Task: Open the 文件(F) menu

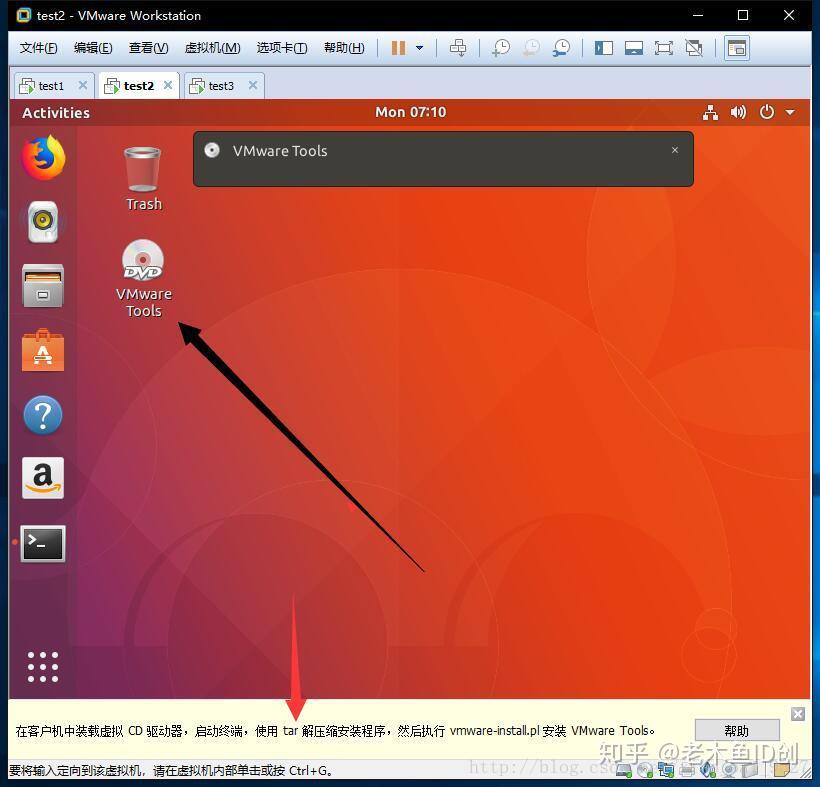Action: click(x=38, y=48)
